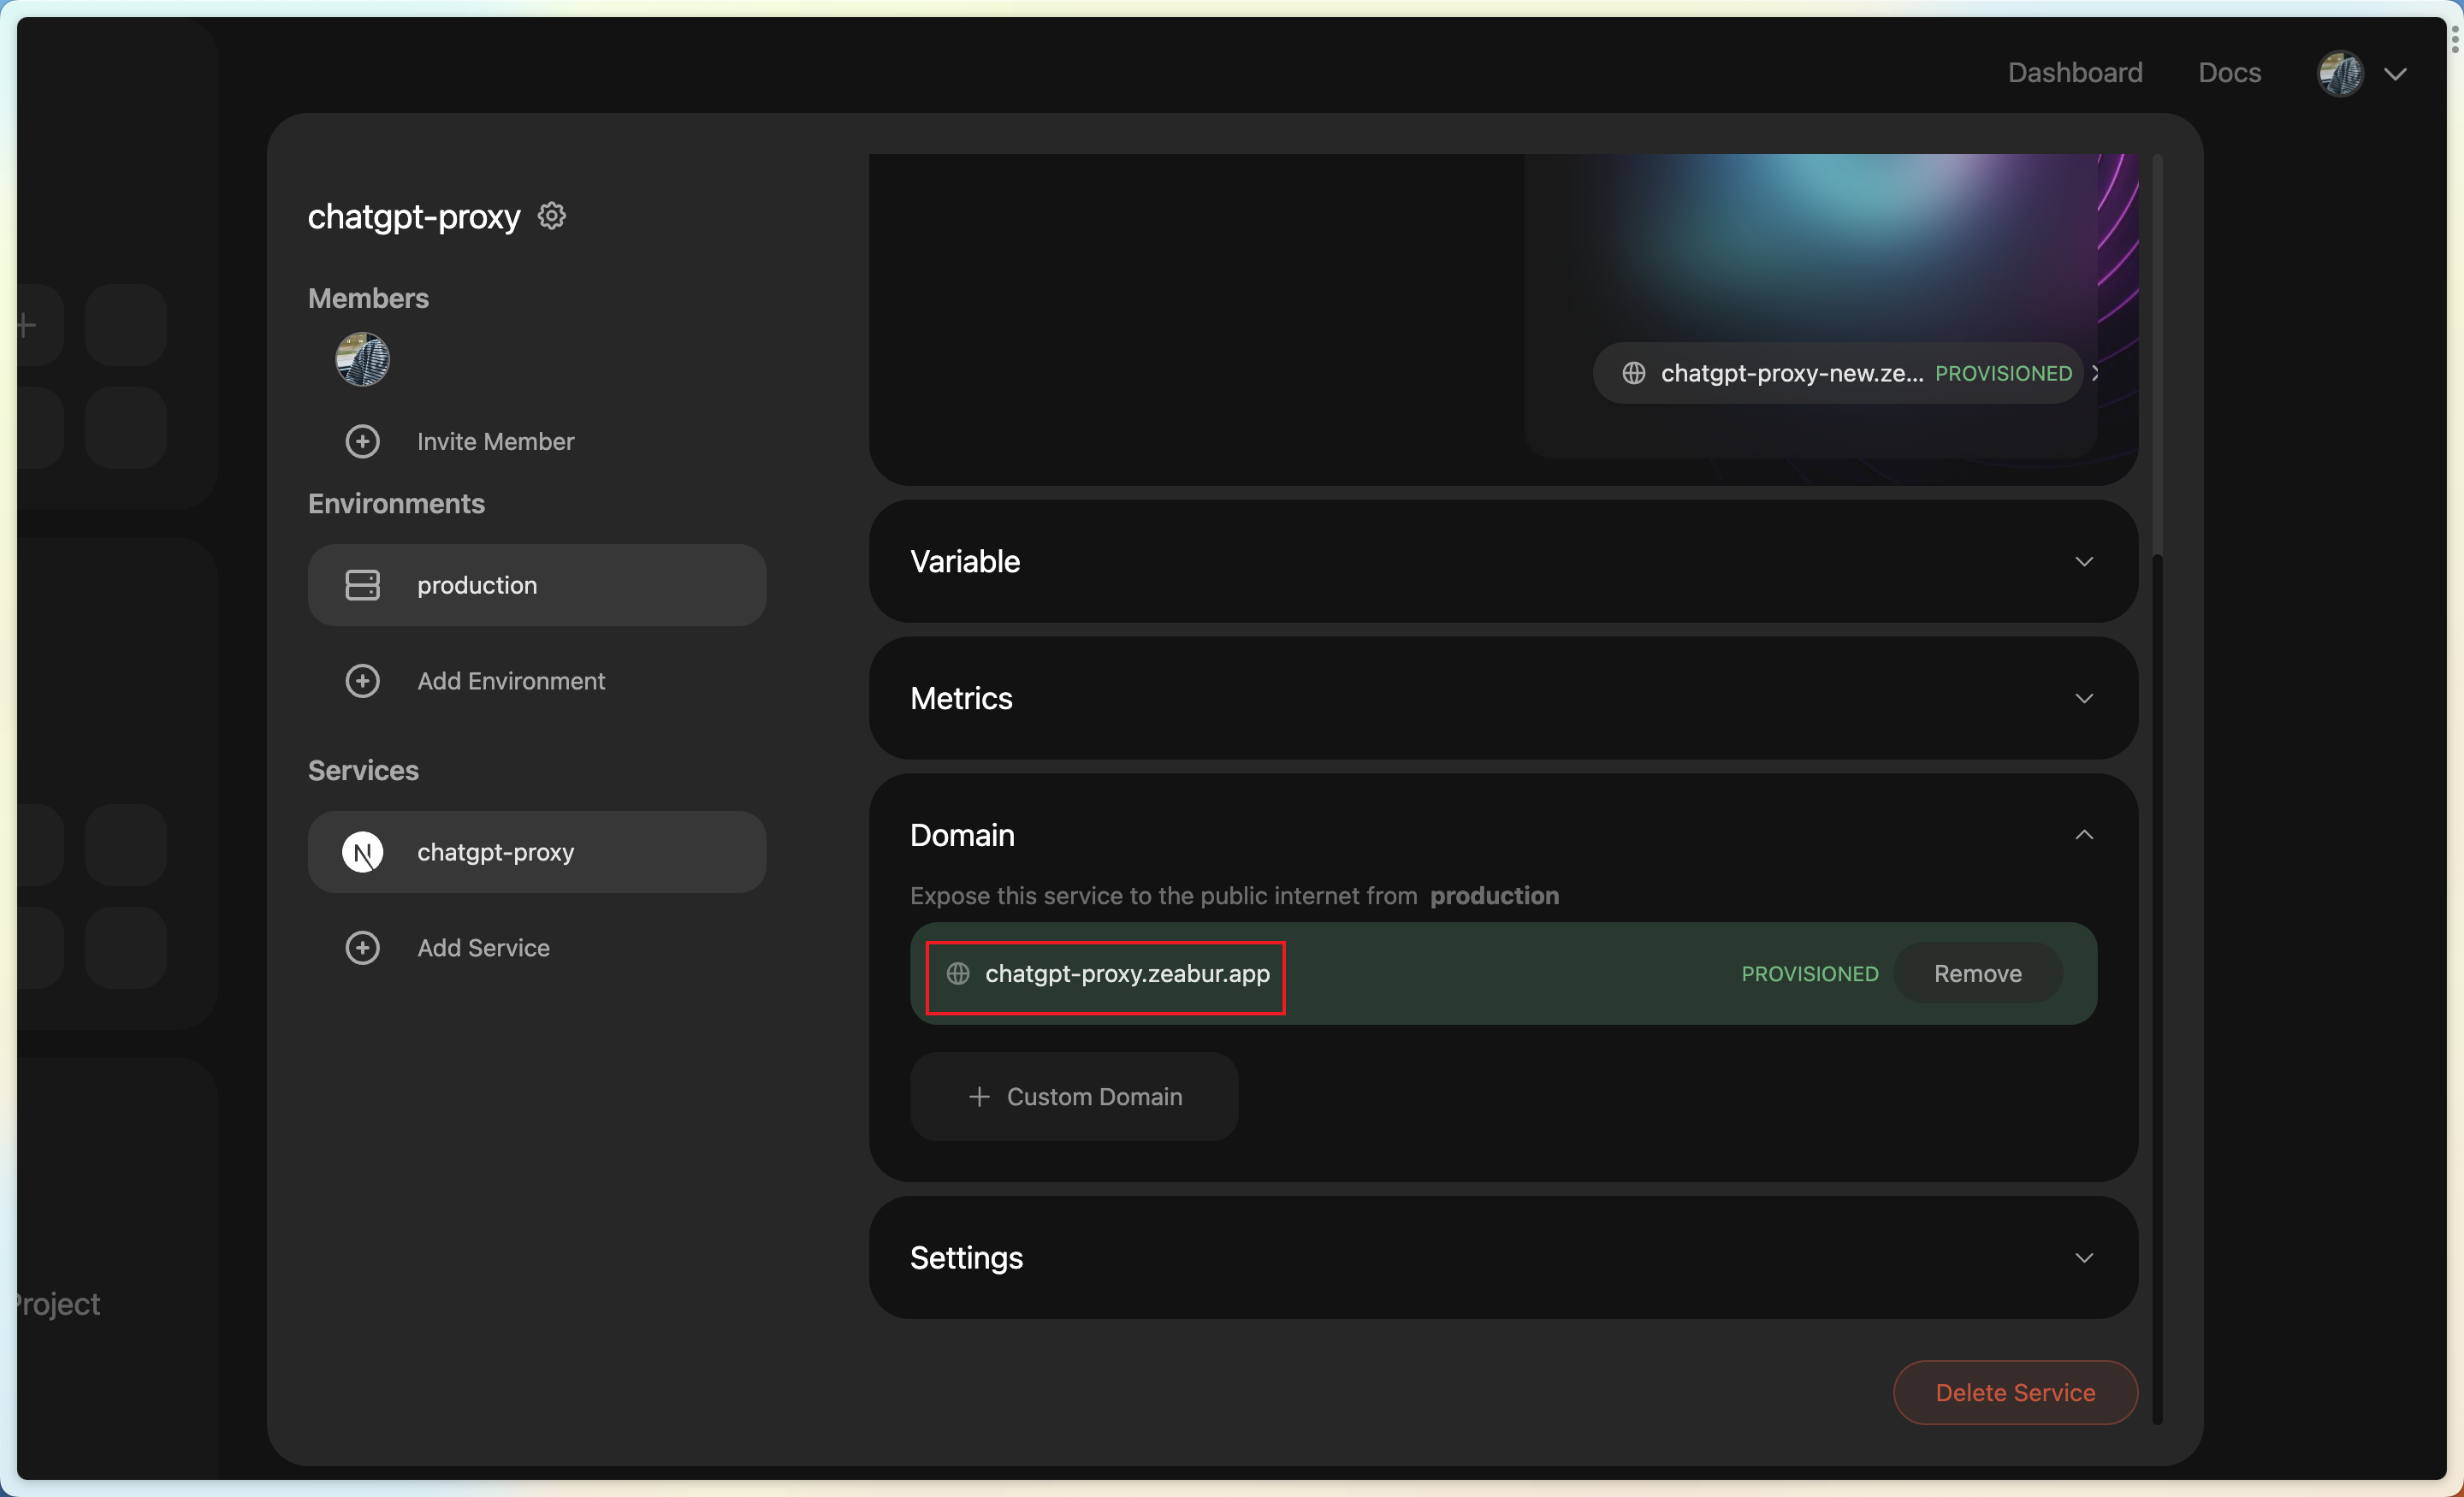The image size is (2464, 1497).
Task: Click the Delete Service button
Action: (2015, 1392)
